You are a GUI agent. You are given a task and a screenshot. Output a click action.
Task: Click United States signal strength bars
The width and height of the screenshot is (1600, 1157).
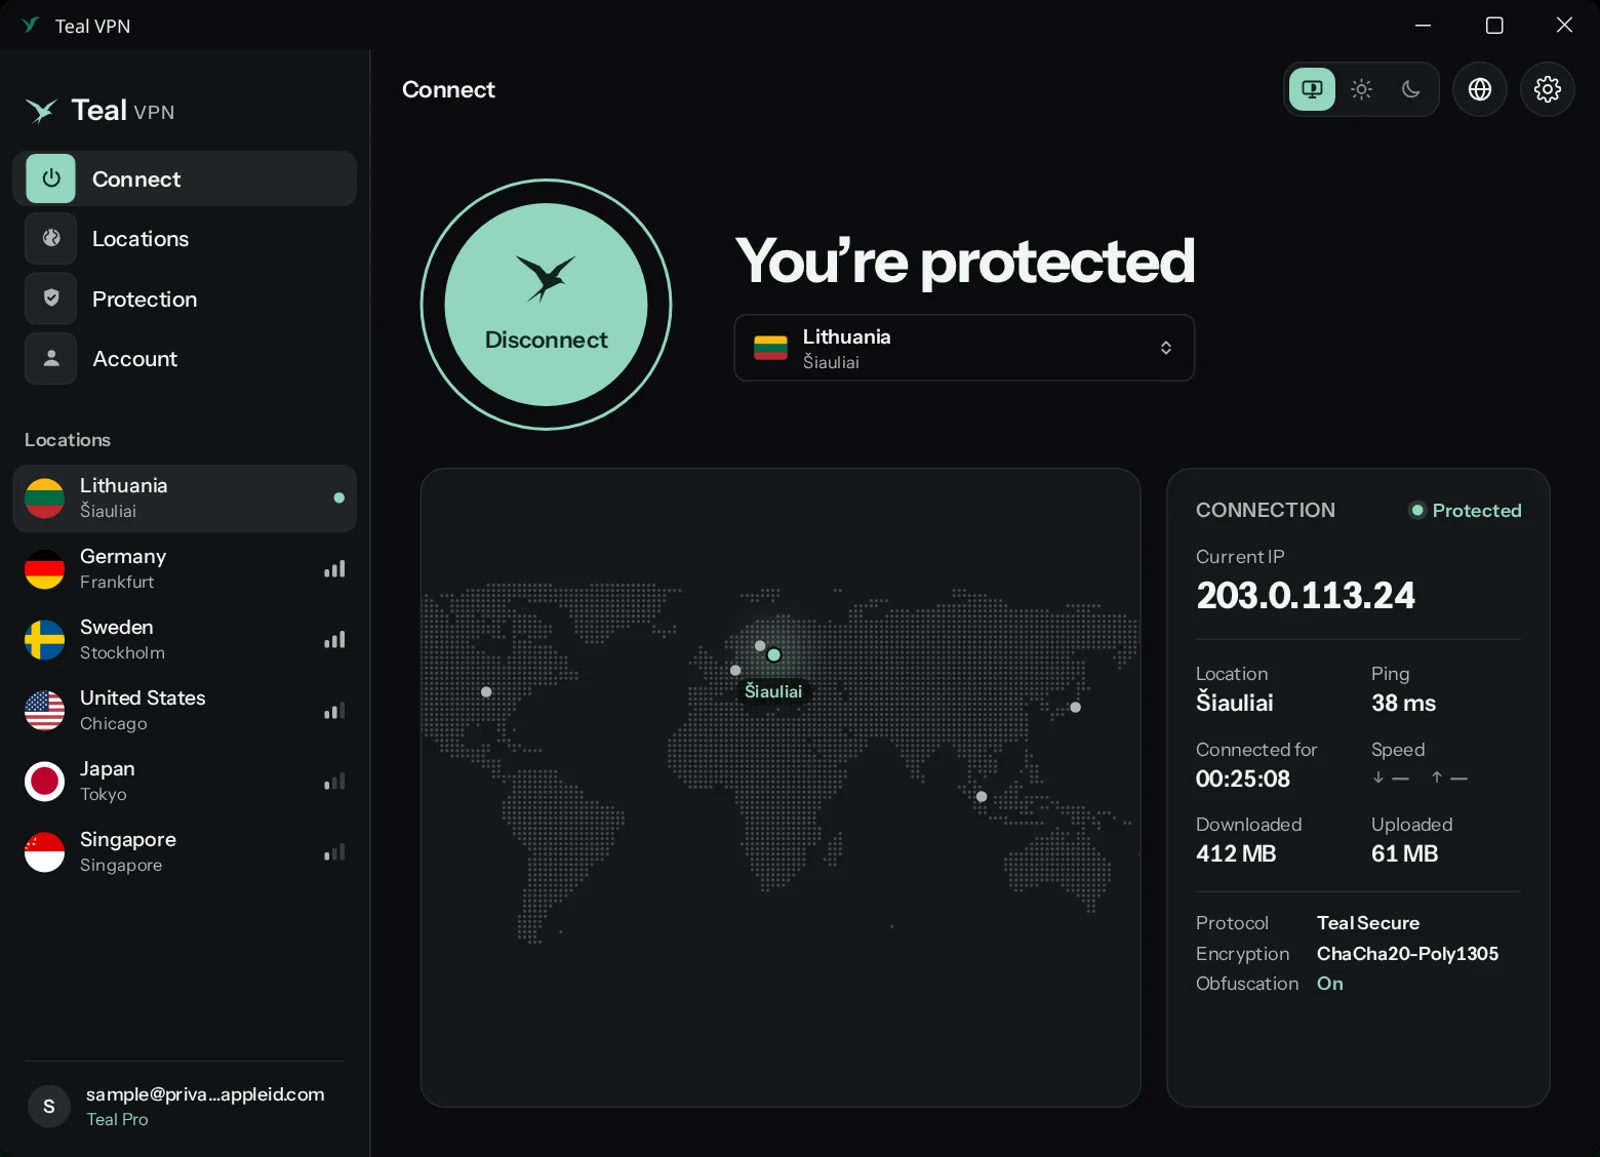334,711
